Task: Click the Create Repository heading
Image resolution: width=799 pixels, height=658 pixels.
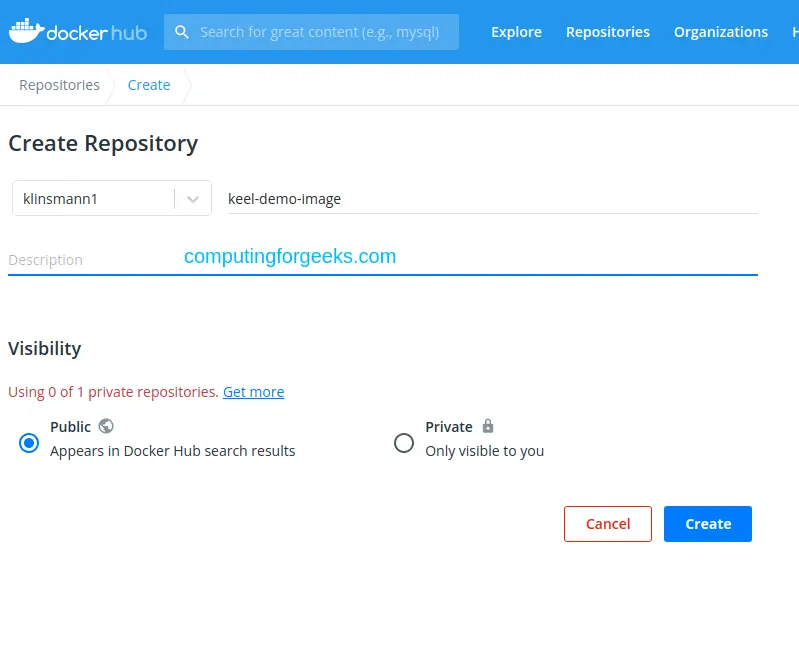Action: pyautogui.click(x=103, y=143)
